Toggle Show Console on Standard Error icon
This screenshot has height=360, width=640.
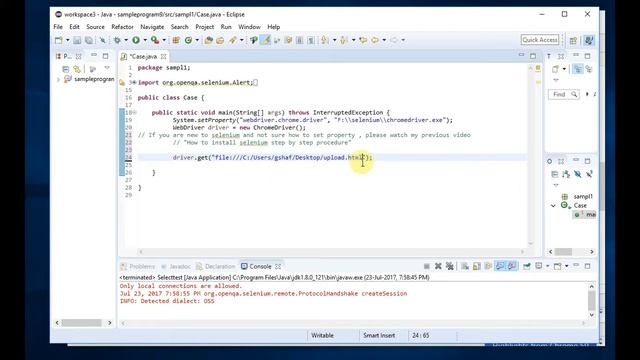coord(512,266)
